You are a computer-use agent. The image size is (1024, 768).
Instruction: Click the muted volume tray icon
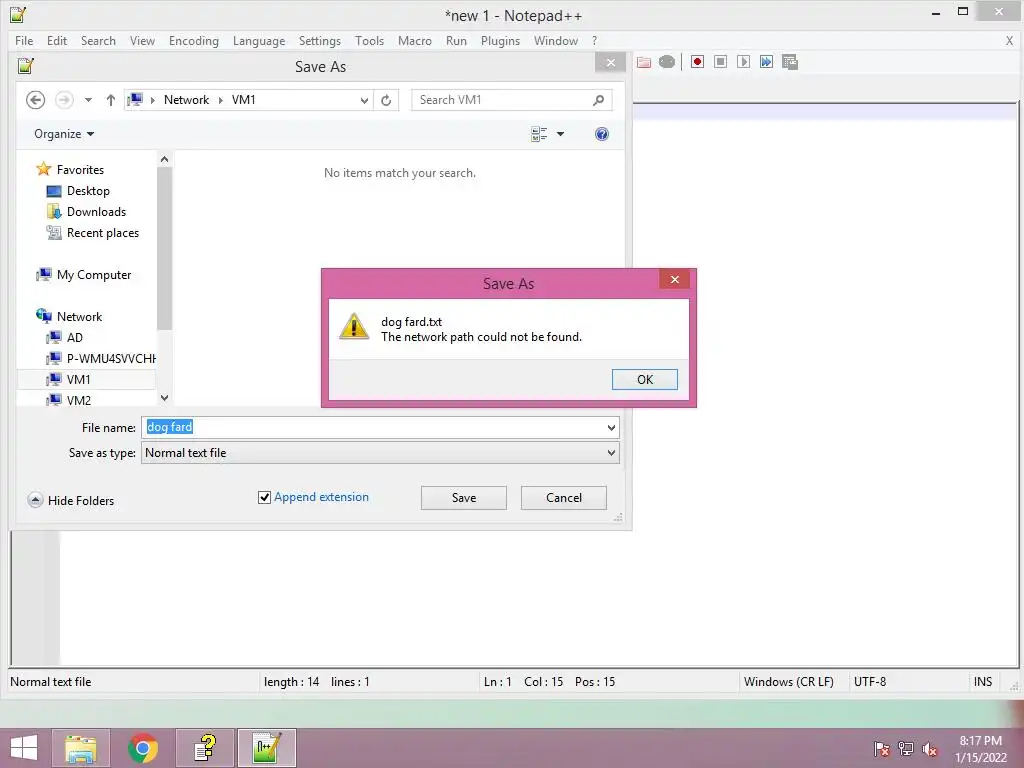(929, 749)
